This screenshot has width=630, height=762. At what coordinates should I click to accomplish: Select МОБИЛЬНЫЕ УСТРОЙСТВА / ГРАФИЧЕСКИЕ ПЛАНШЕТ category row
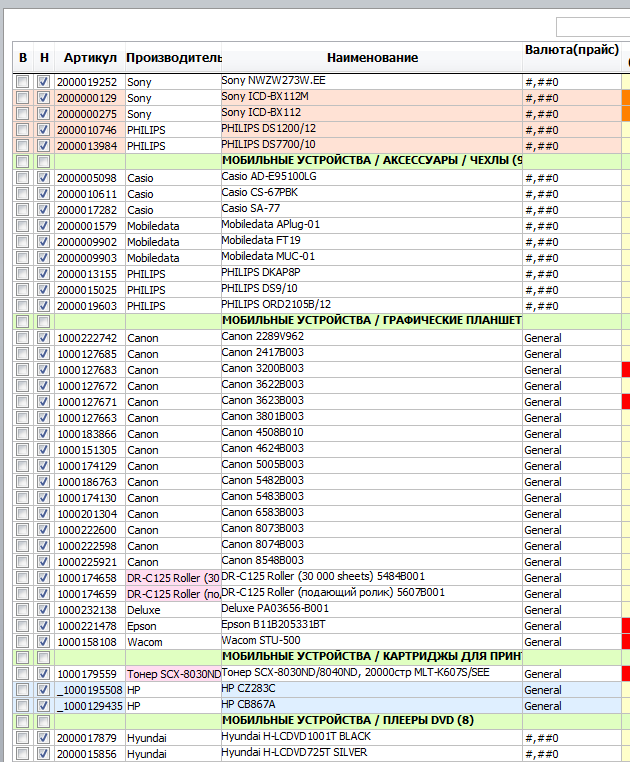click(x=372, y=320)
